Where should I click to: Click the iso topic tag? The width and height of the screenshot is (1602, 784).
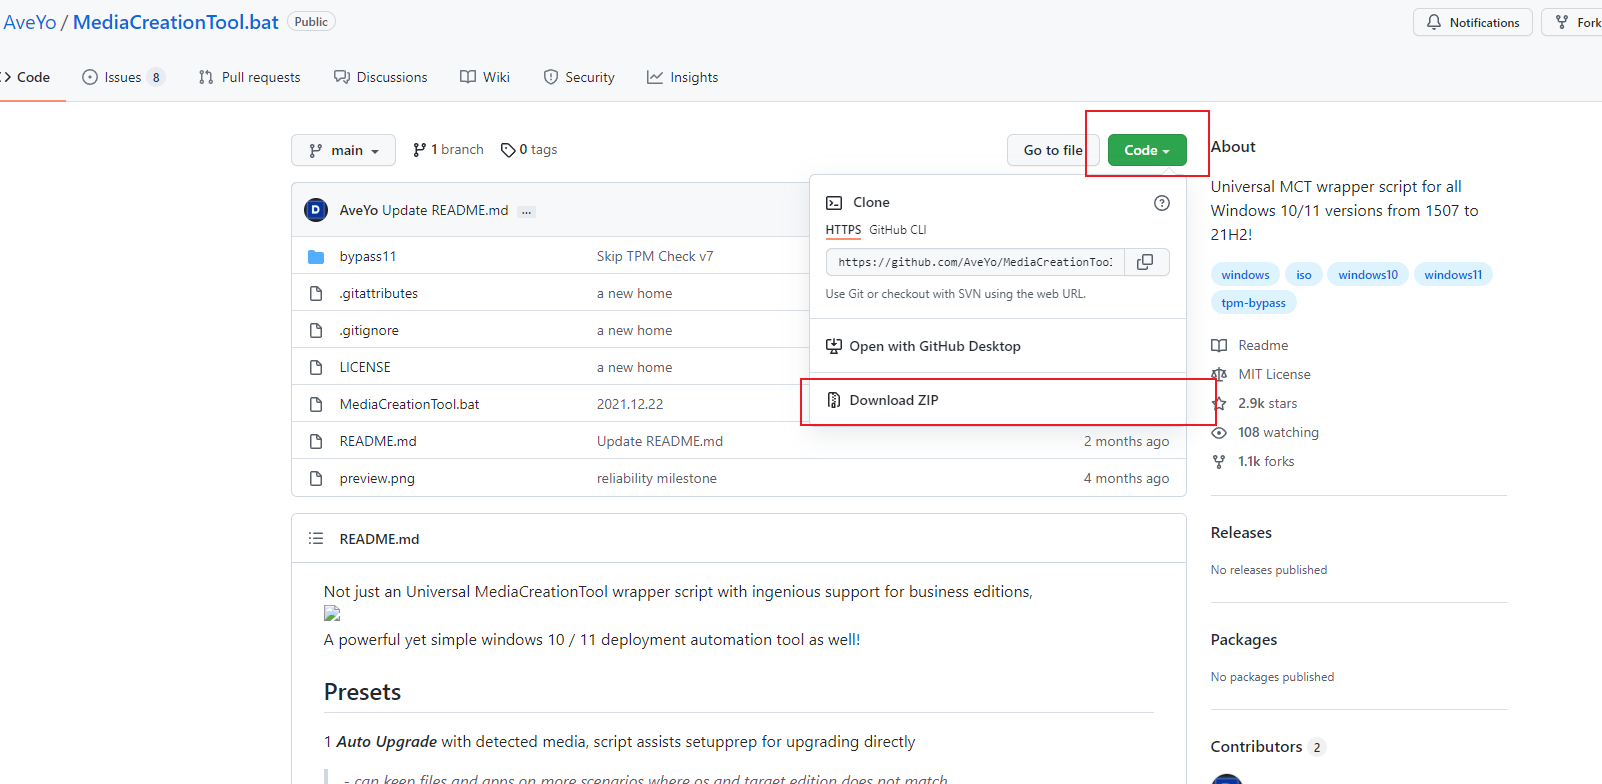1304,275
